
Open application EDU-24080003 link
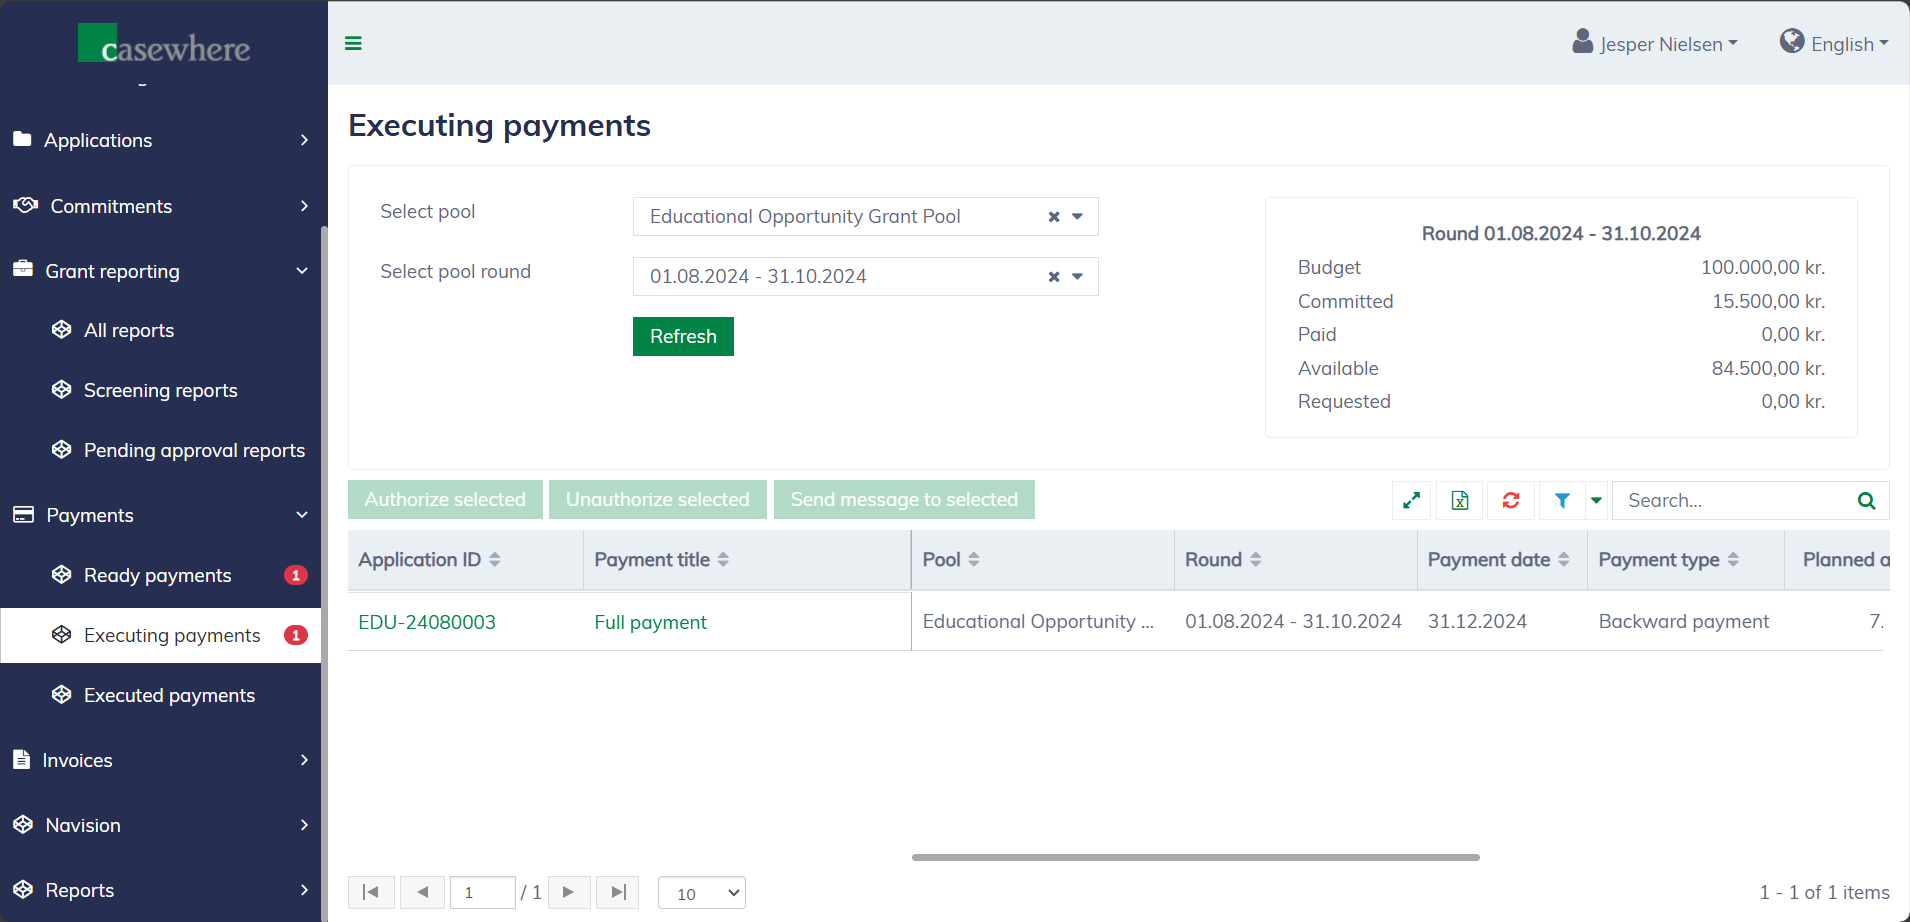coord(427,622)
